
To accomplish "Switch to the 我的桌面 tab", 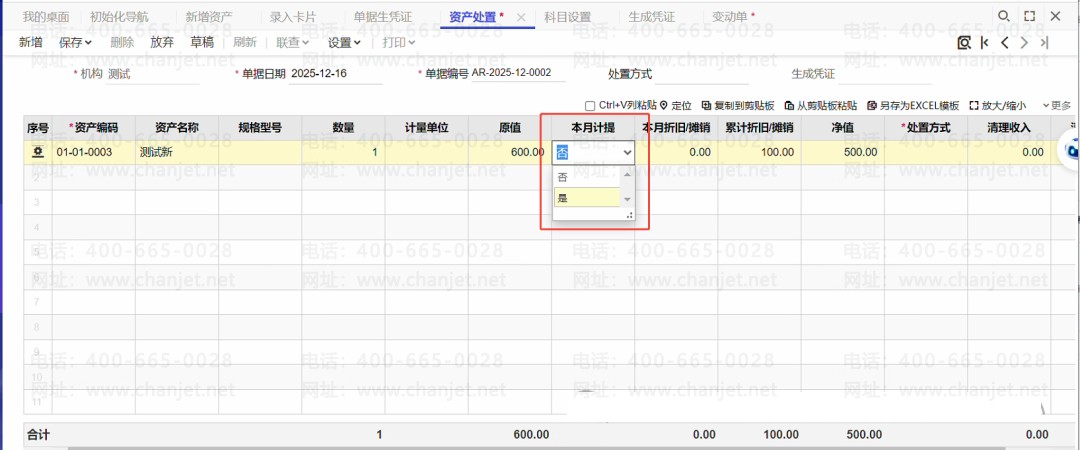I will click(45, 17).
